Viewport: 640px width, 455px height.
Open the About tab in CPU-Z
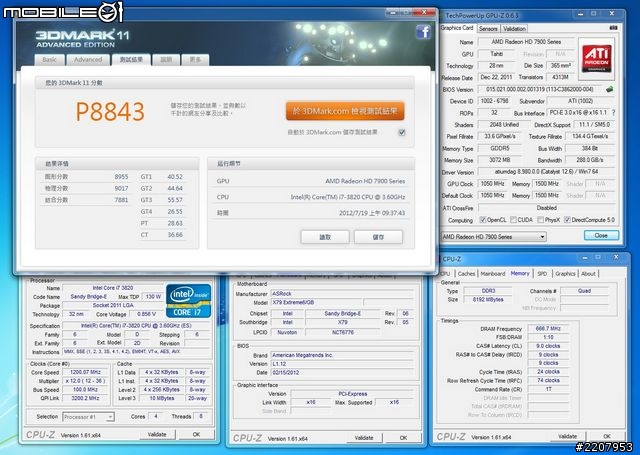tap(588, 274)
